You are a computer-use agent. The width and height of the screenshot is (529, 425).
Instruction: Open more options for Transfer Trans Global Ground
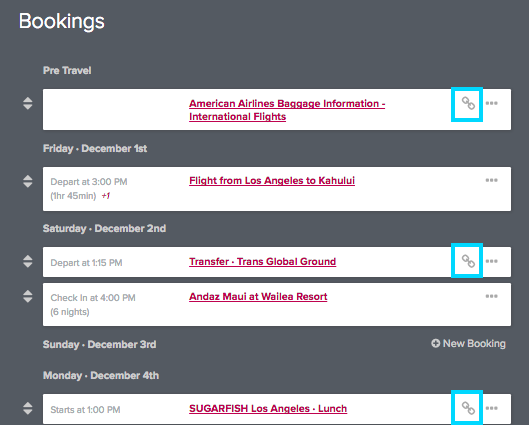(x=492, y=261)
